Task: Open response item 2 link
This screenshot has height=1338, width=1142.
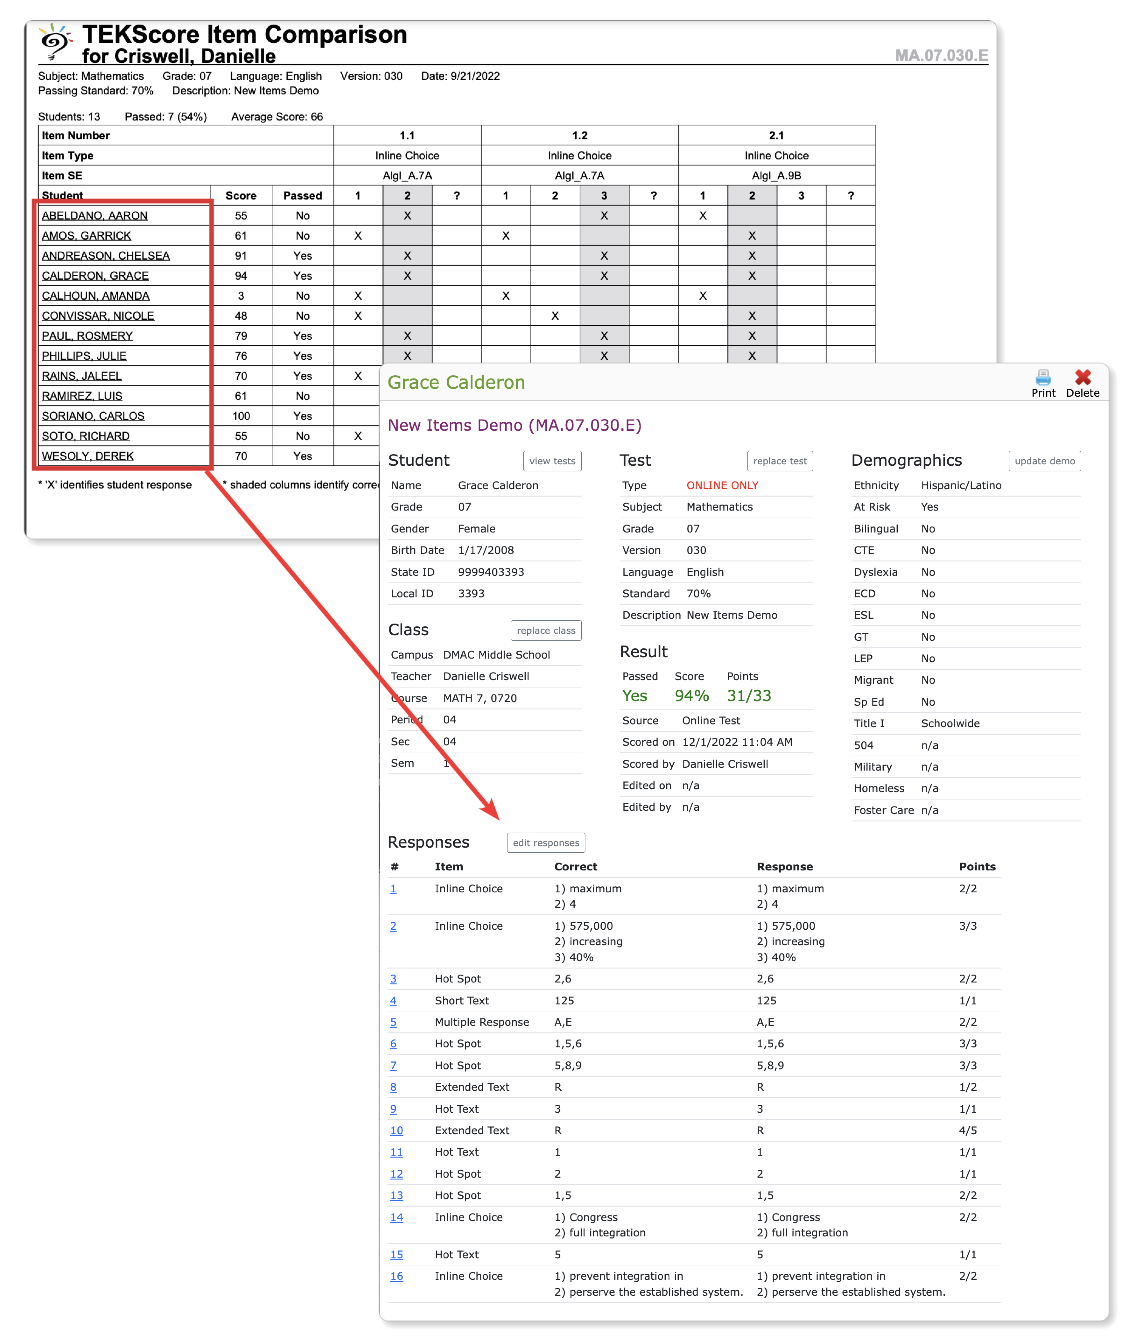Action: click(x=393, y=927)
